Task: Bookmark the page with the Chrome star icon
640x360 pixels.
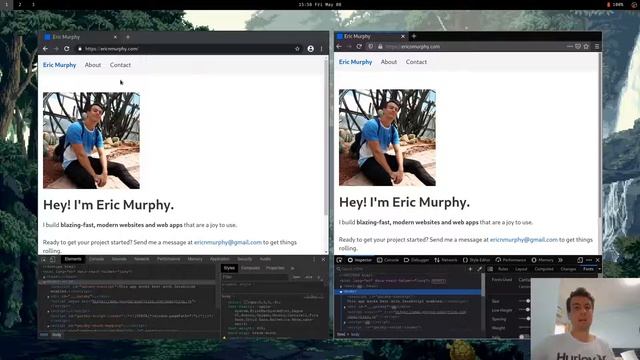Action: (297, 49)
